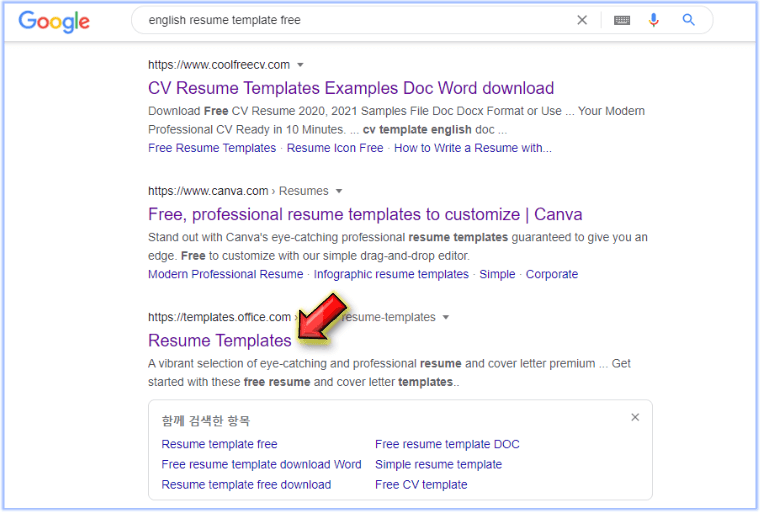Open the Corporate sitelink under Canva

(x=552, y=274)
